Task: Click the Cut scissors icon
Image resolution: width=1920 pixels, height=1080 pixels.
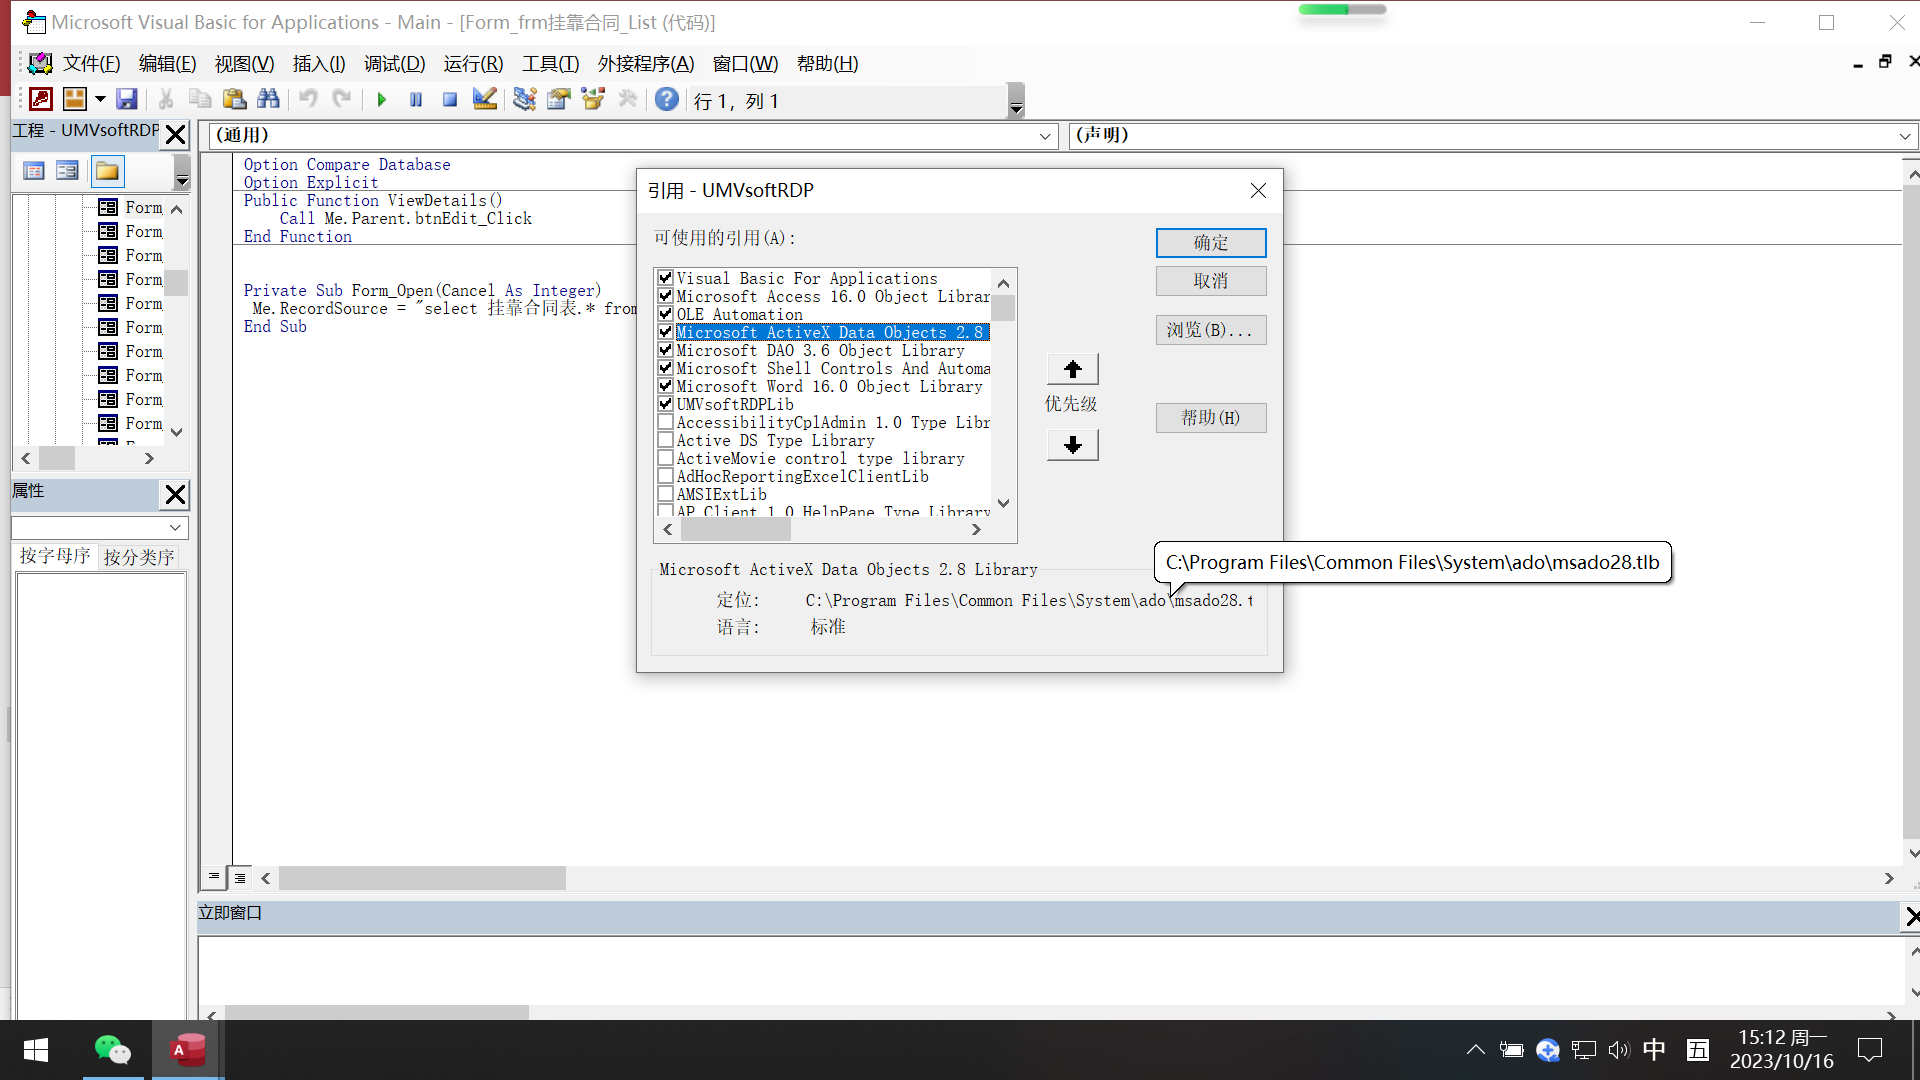Action: (x=166, y=99)
